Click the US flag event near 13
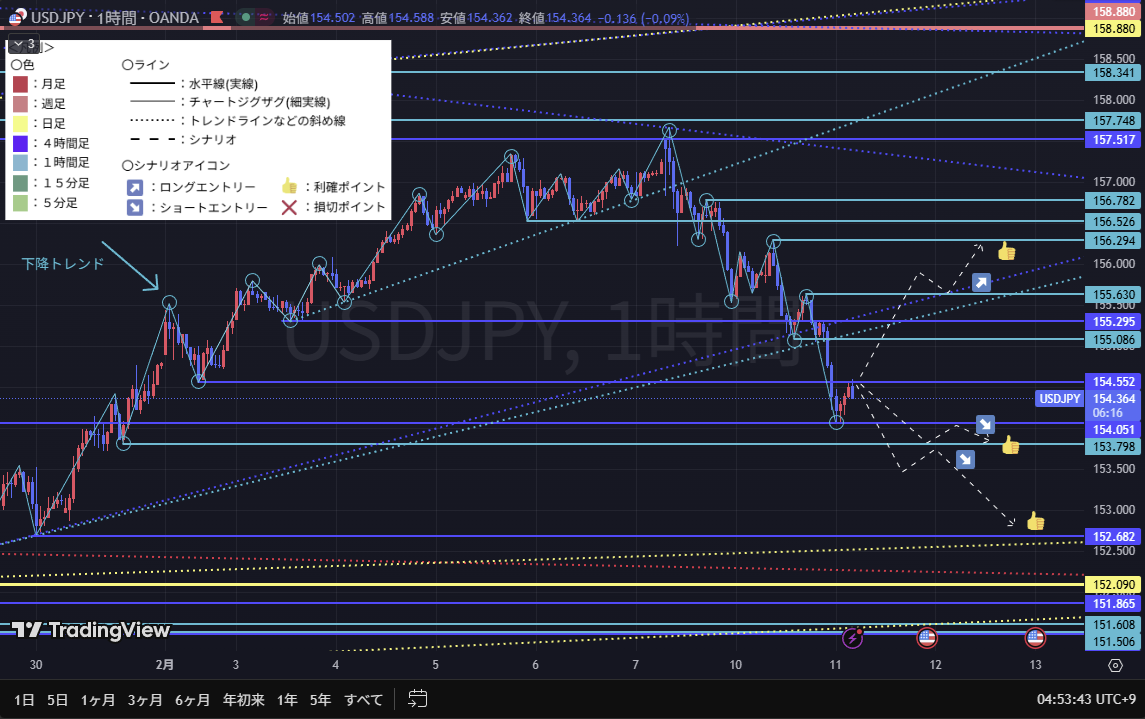The width and height of the screenshot is (1145, 719). 1035,637
